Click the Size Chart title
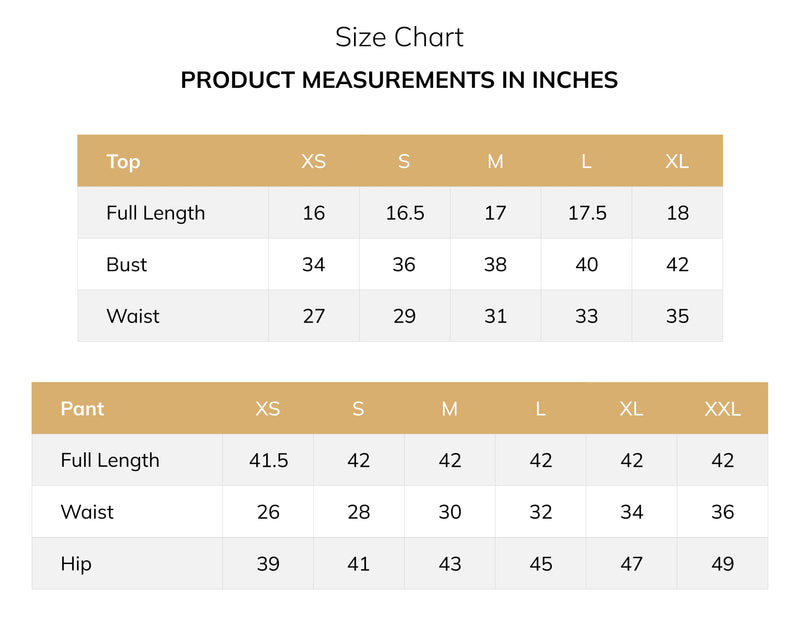 [399, 37]
